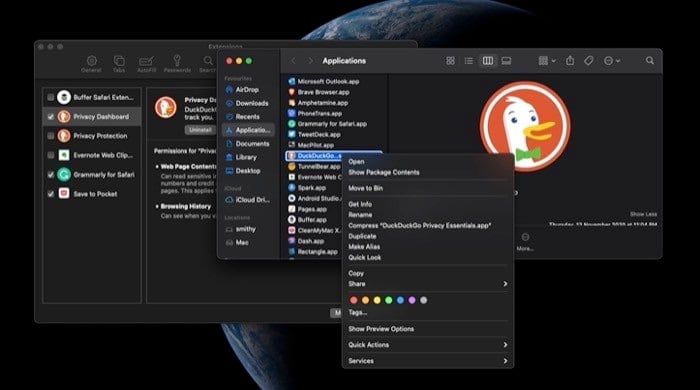
Task: Open Recents in the Finder sidebar
Action: coord(247,116)
